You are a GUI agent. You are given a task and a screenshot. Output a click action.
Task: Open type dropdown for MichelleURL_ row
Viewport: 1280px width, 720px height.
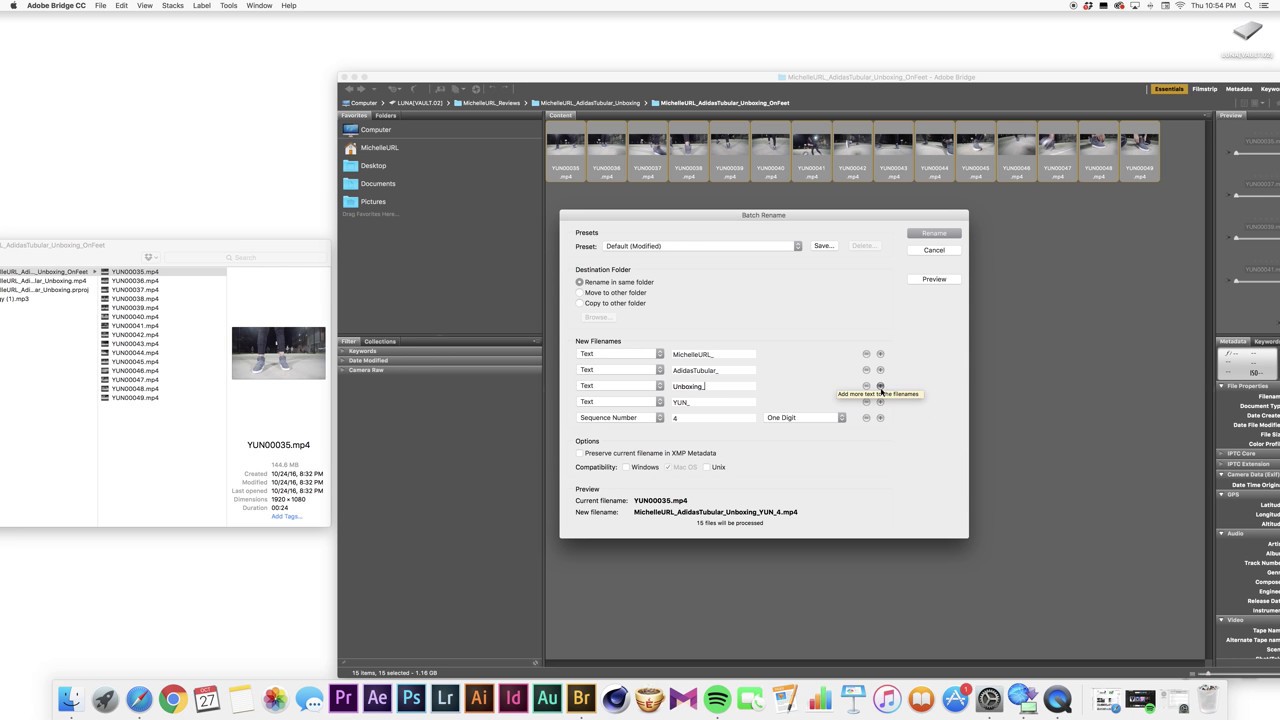[620, 354]
